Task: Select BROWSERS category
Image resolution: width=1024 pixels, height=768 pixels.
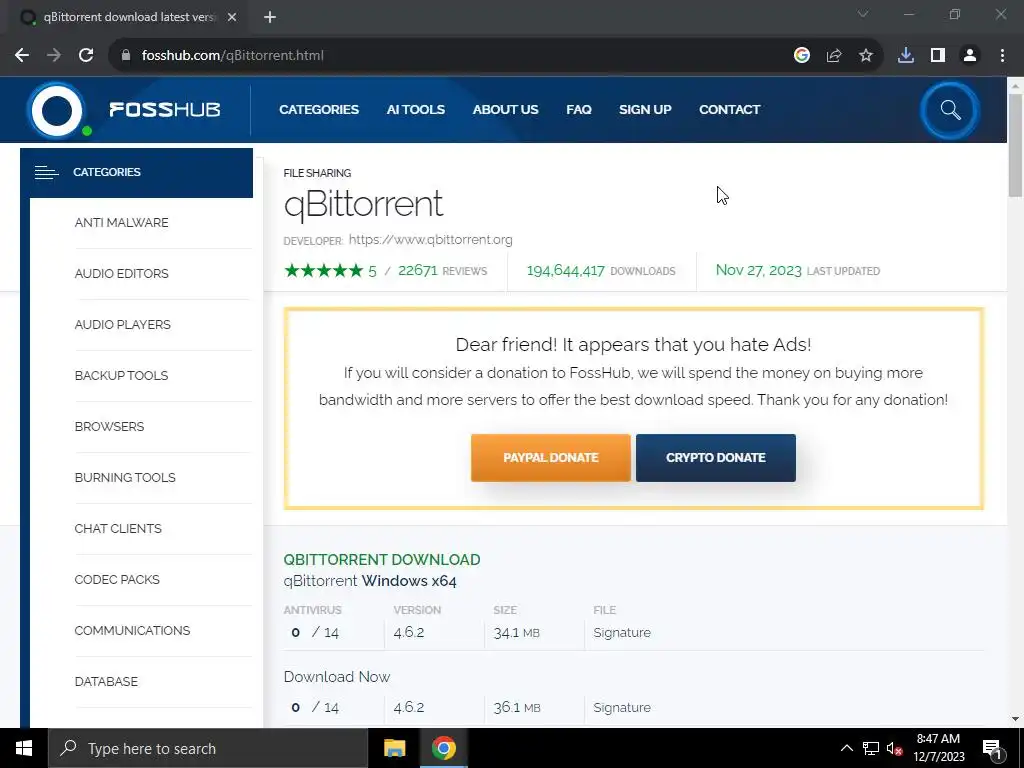Action: pos(109,426)
